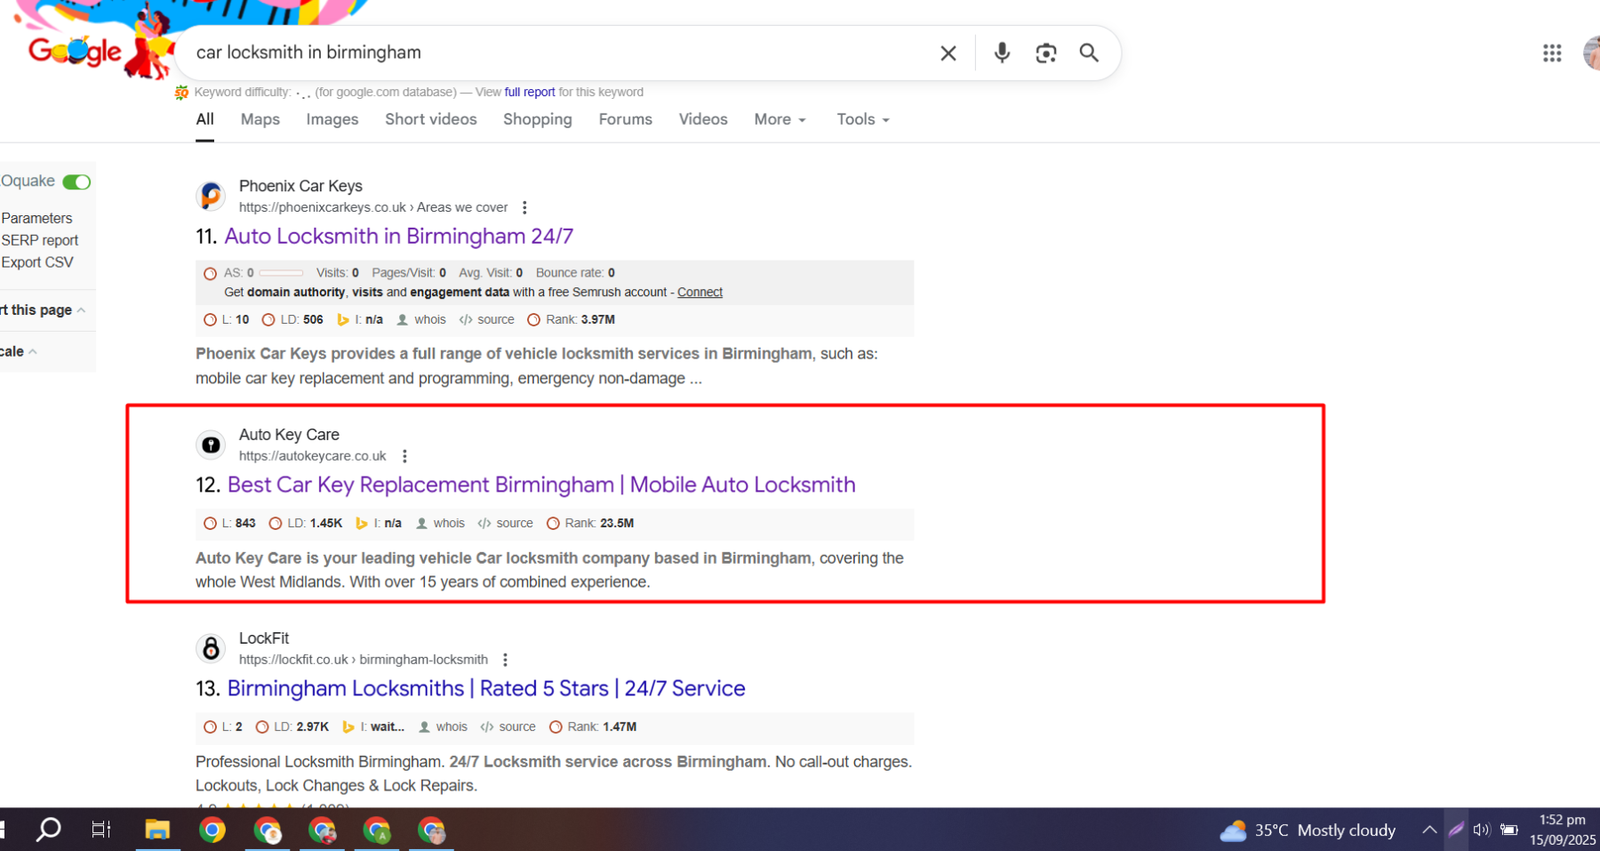Click the magnifying glass search button
This screenshot has height=851, width=1600.
(x=1089, y=53)
